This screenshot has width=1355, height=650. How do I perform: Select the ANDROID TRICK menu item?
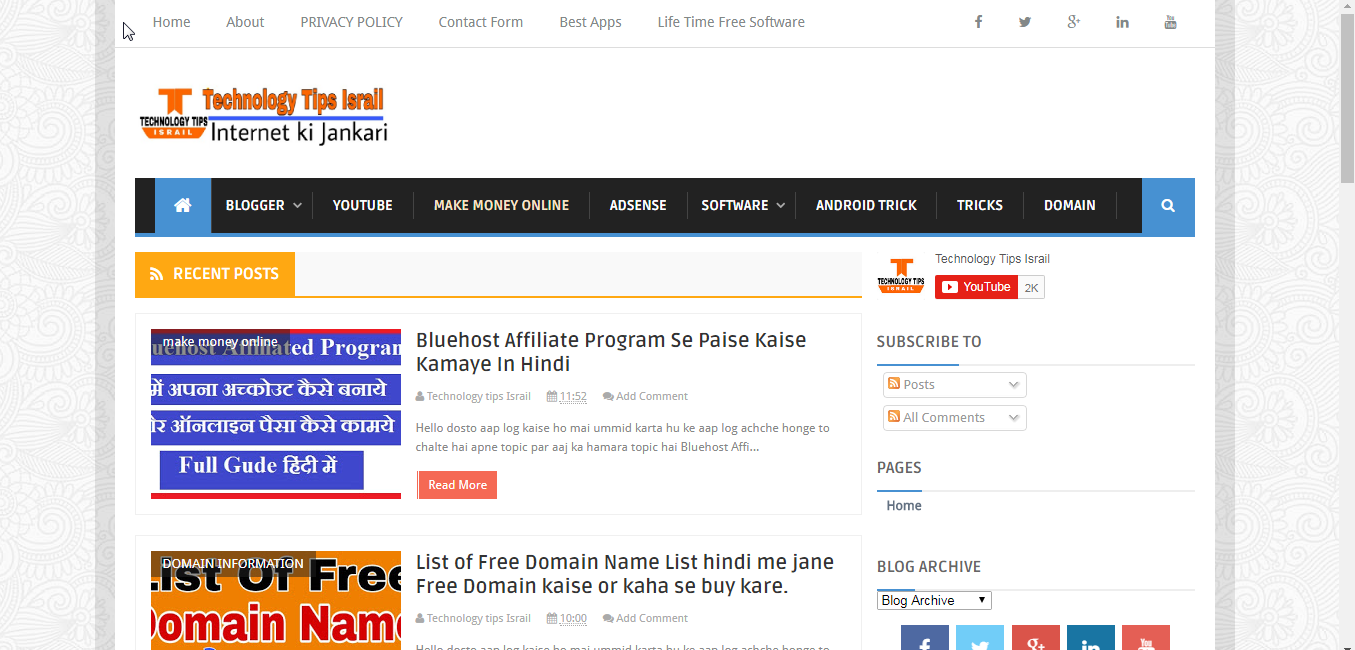coord(866,205)
